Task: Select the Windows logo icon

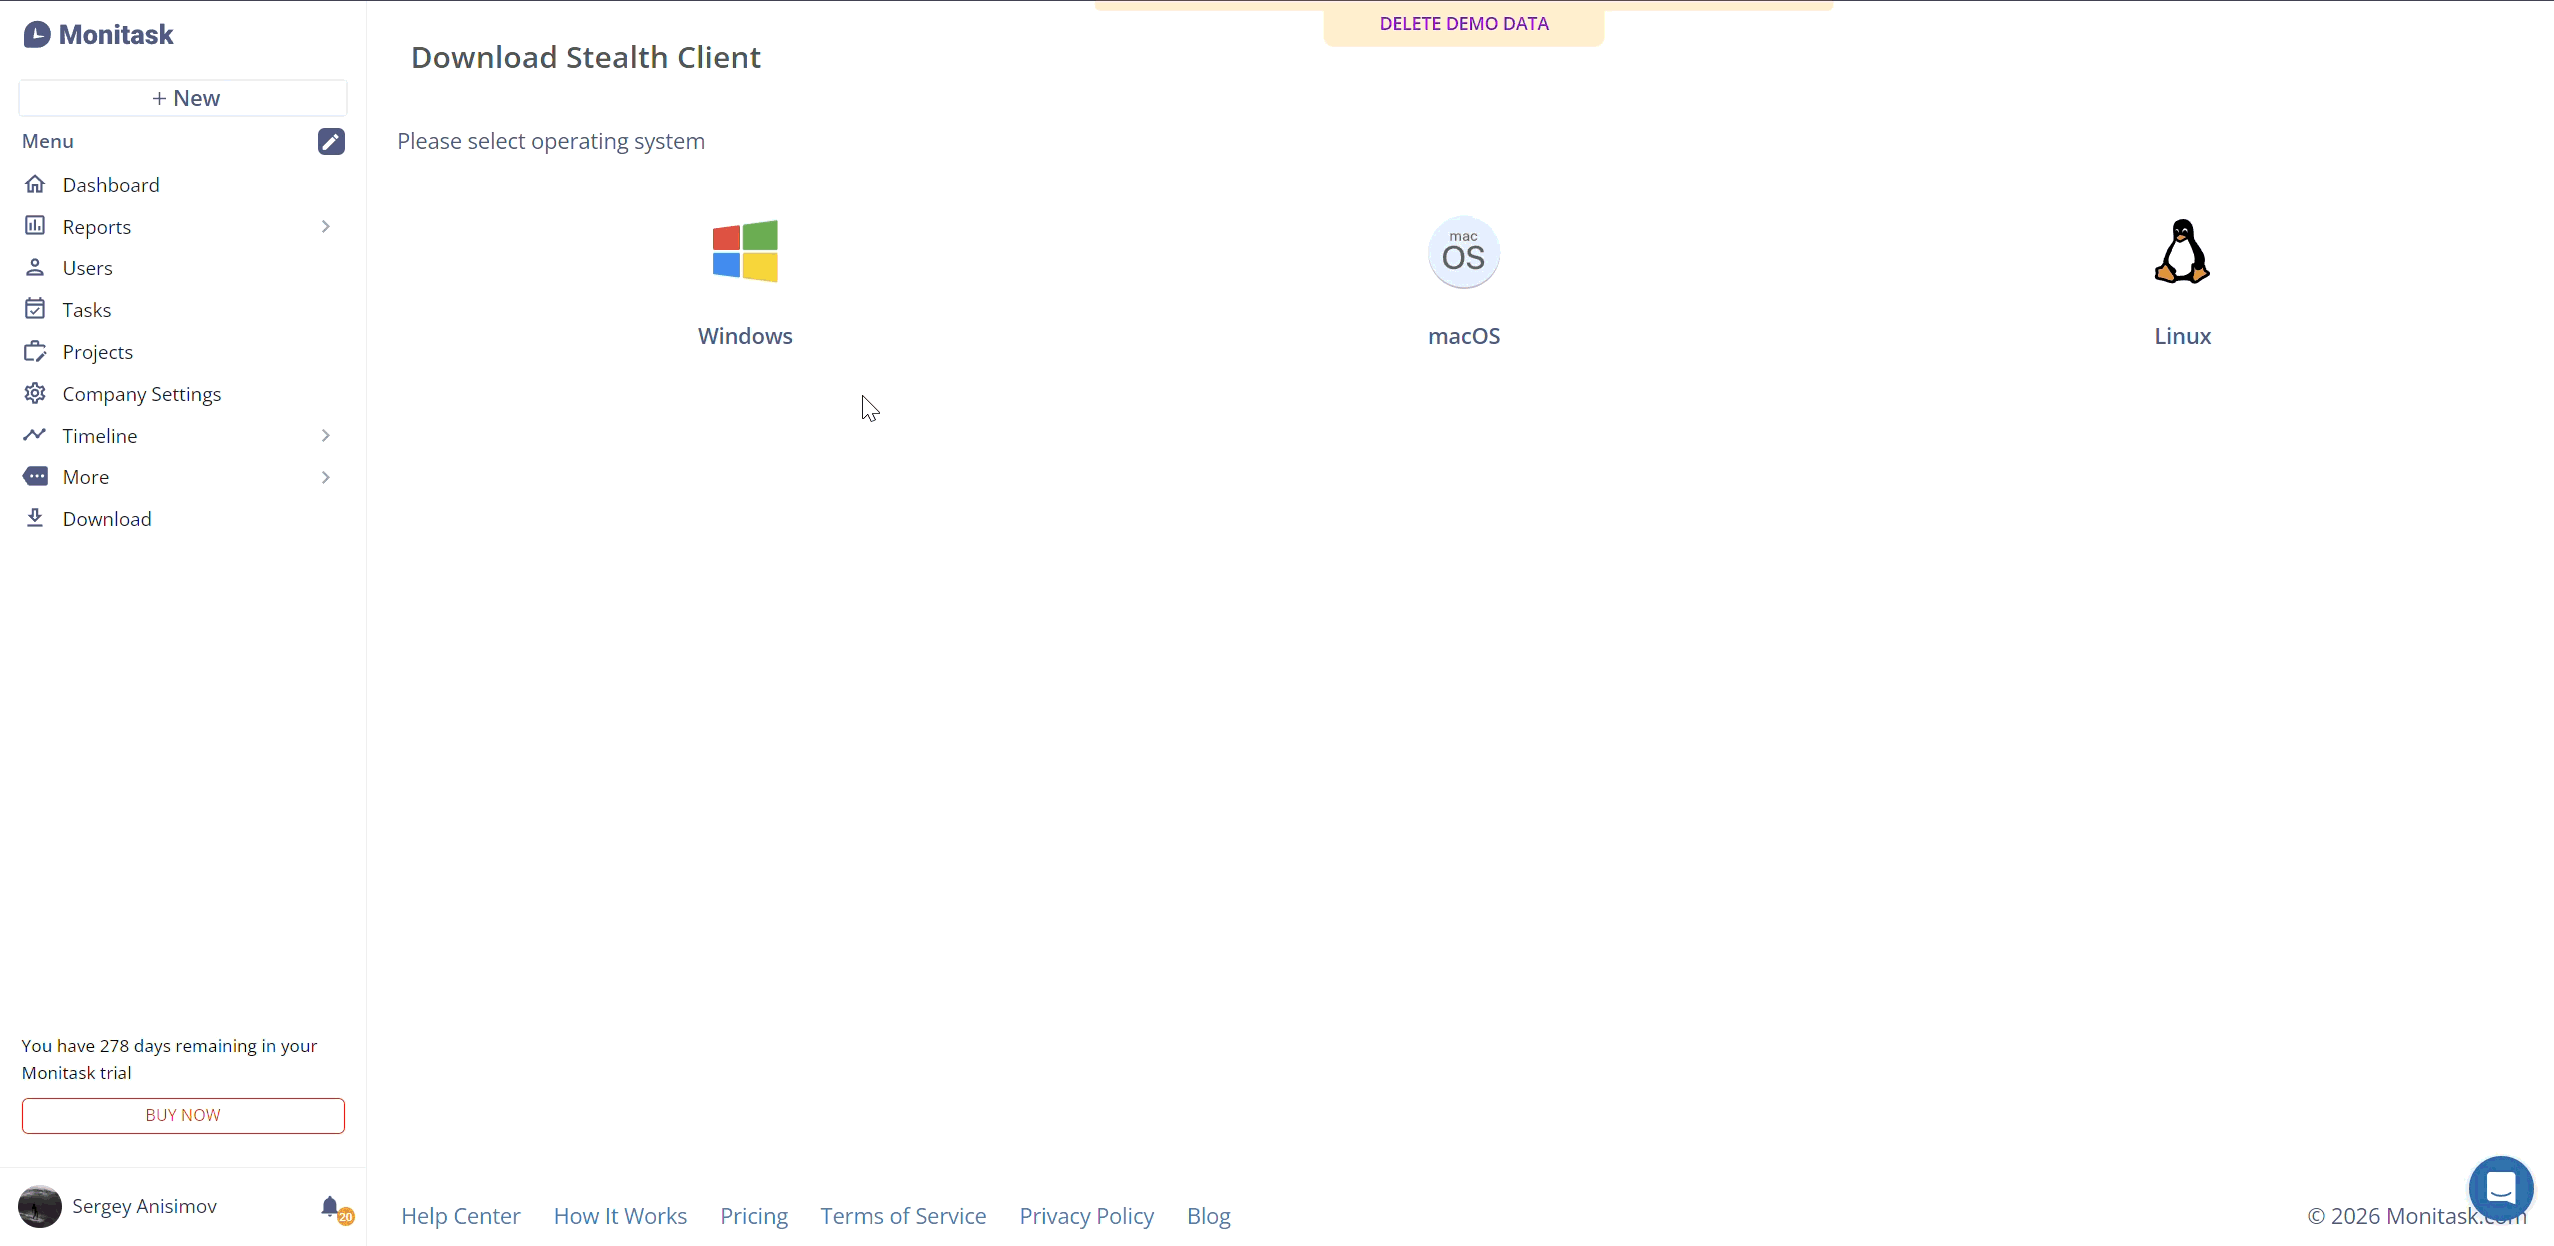Action: [745, 251]
